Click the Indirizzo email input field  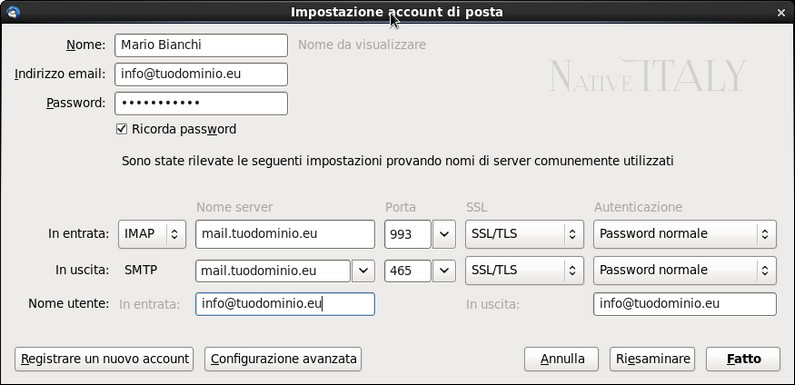[201, 74]
